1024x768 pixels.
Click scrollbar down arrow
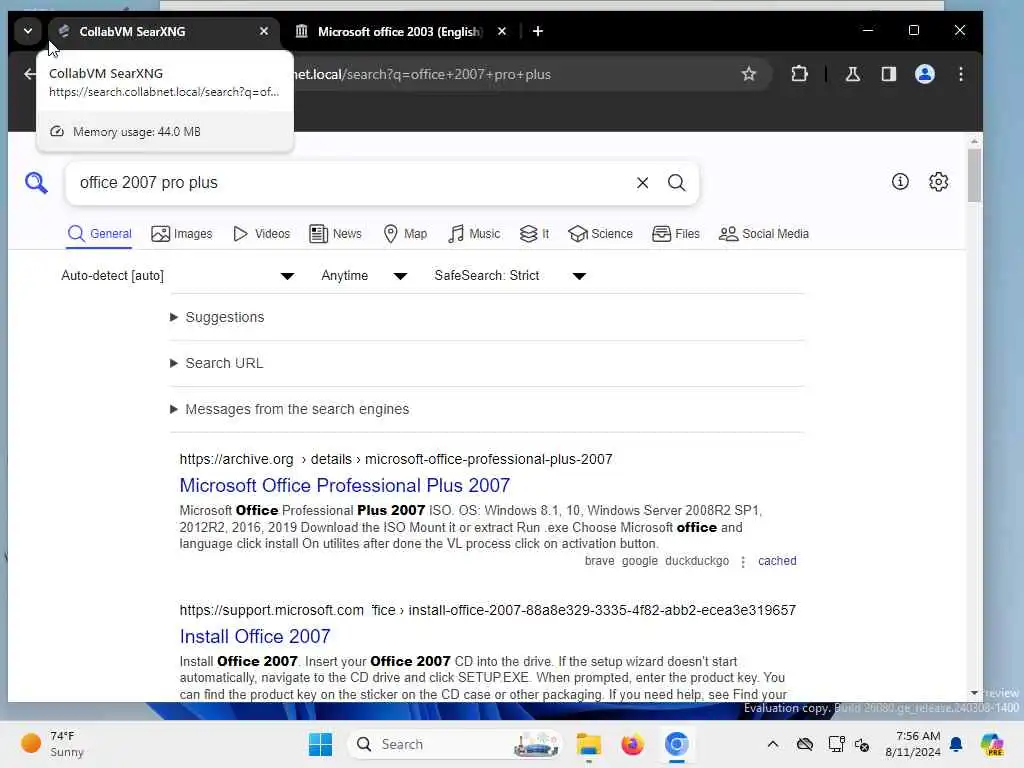click(974, 693)
